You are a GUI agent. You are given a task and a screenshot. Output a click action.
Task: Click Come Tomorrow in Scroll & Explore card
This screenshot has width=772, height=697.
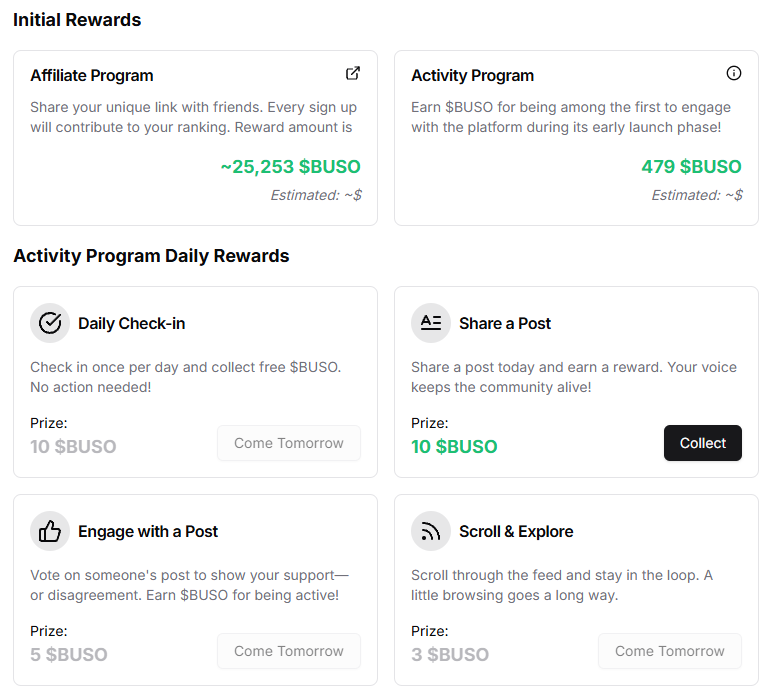pos(670,651)
